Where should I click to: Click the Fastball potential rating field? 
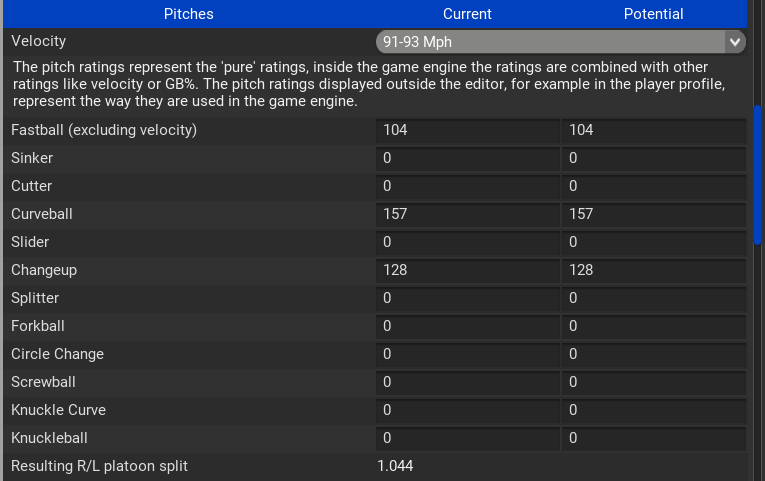654,130
